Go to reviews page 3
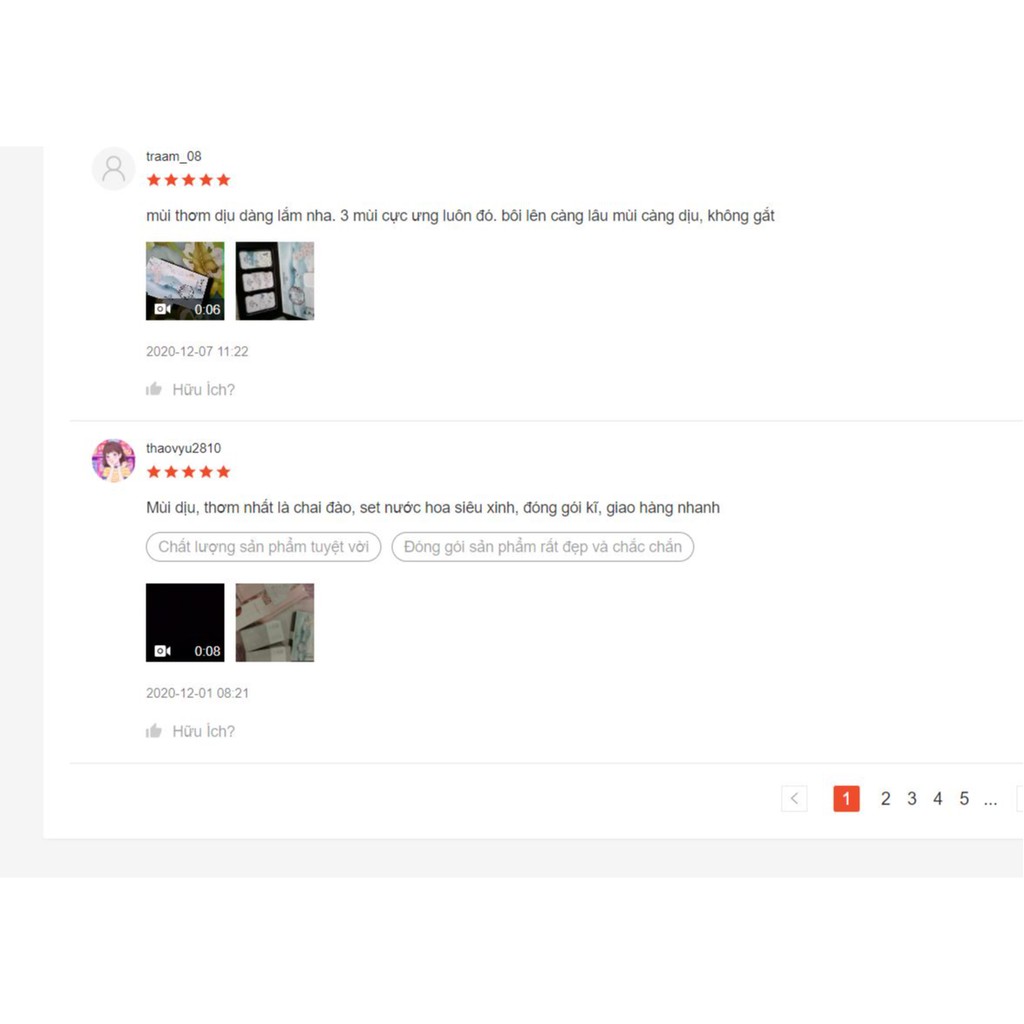This screenshot has width=1024, height=1024. pos(912,798)
